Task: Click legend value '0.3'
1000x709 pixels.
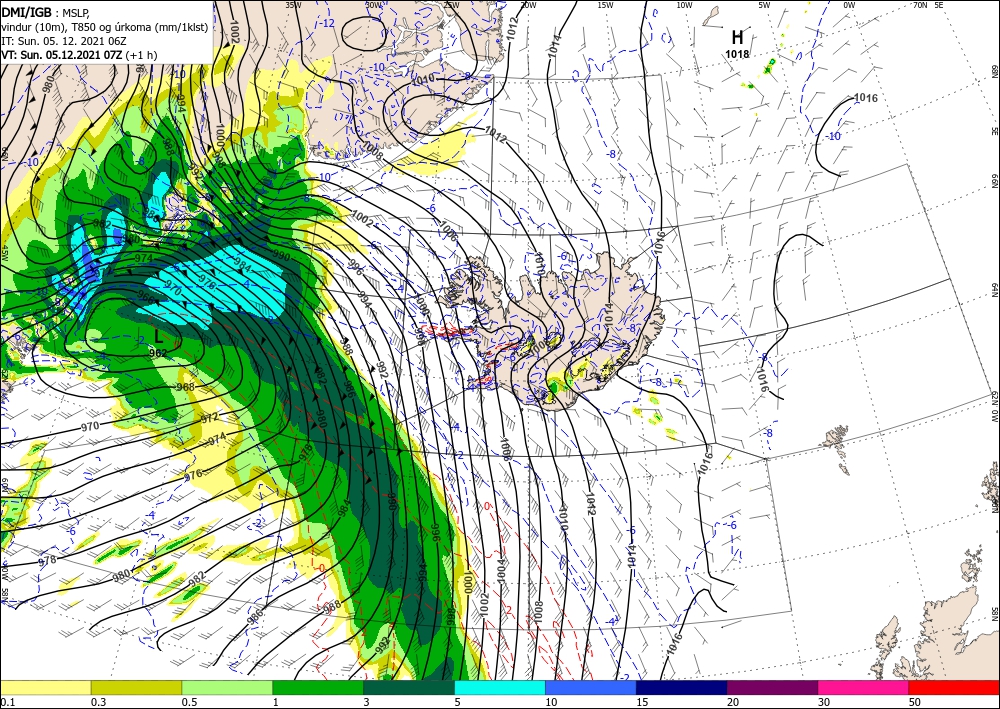Action: (98, 702)
